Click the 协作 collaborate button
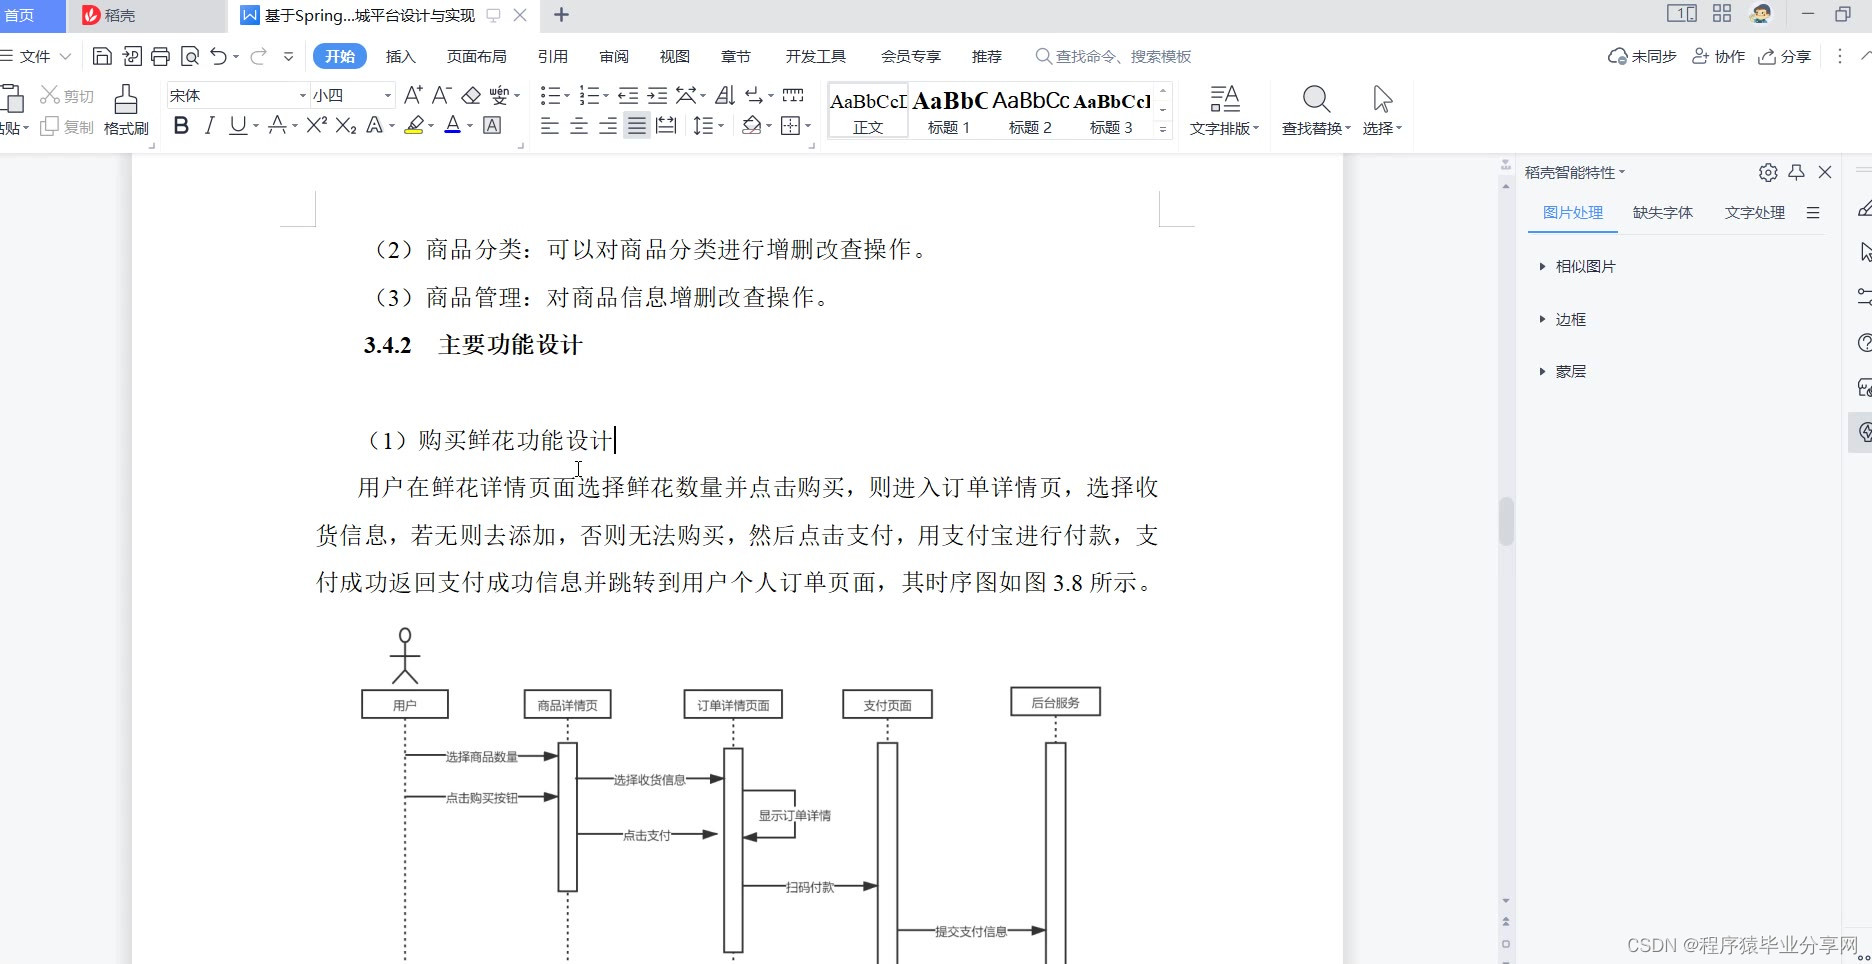Viewport: 1872px width, 964px height. click(x=1718, y=56)
